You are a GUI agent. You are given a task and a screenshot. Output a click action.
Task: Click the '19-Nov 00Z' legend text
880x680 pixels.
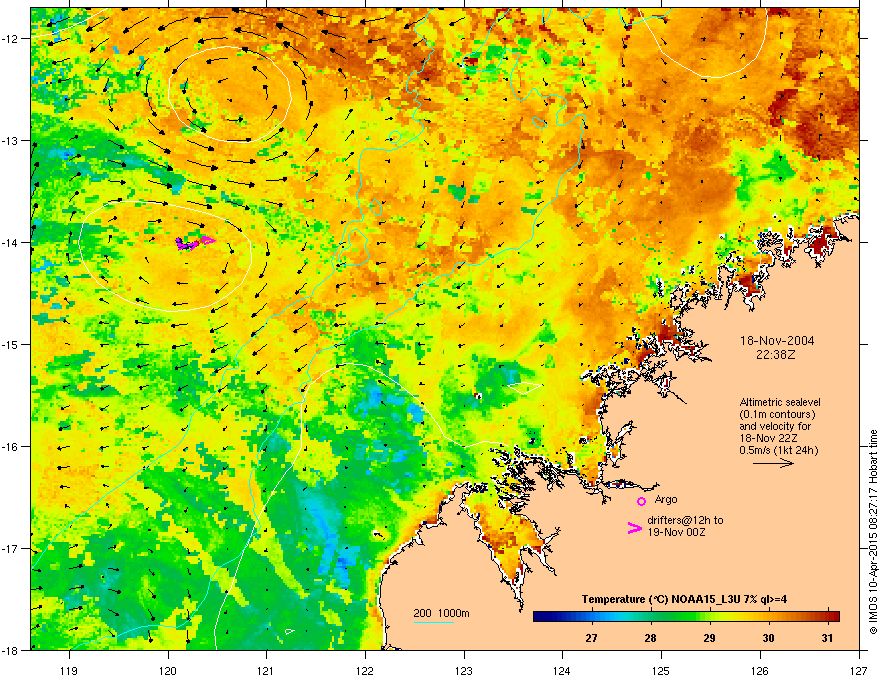676,532
